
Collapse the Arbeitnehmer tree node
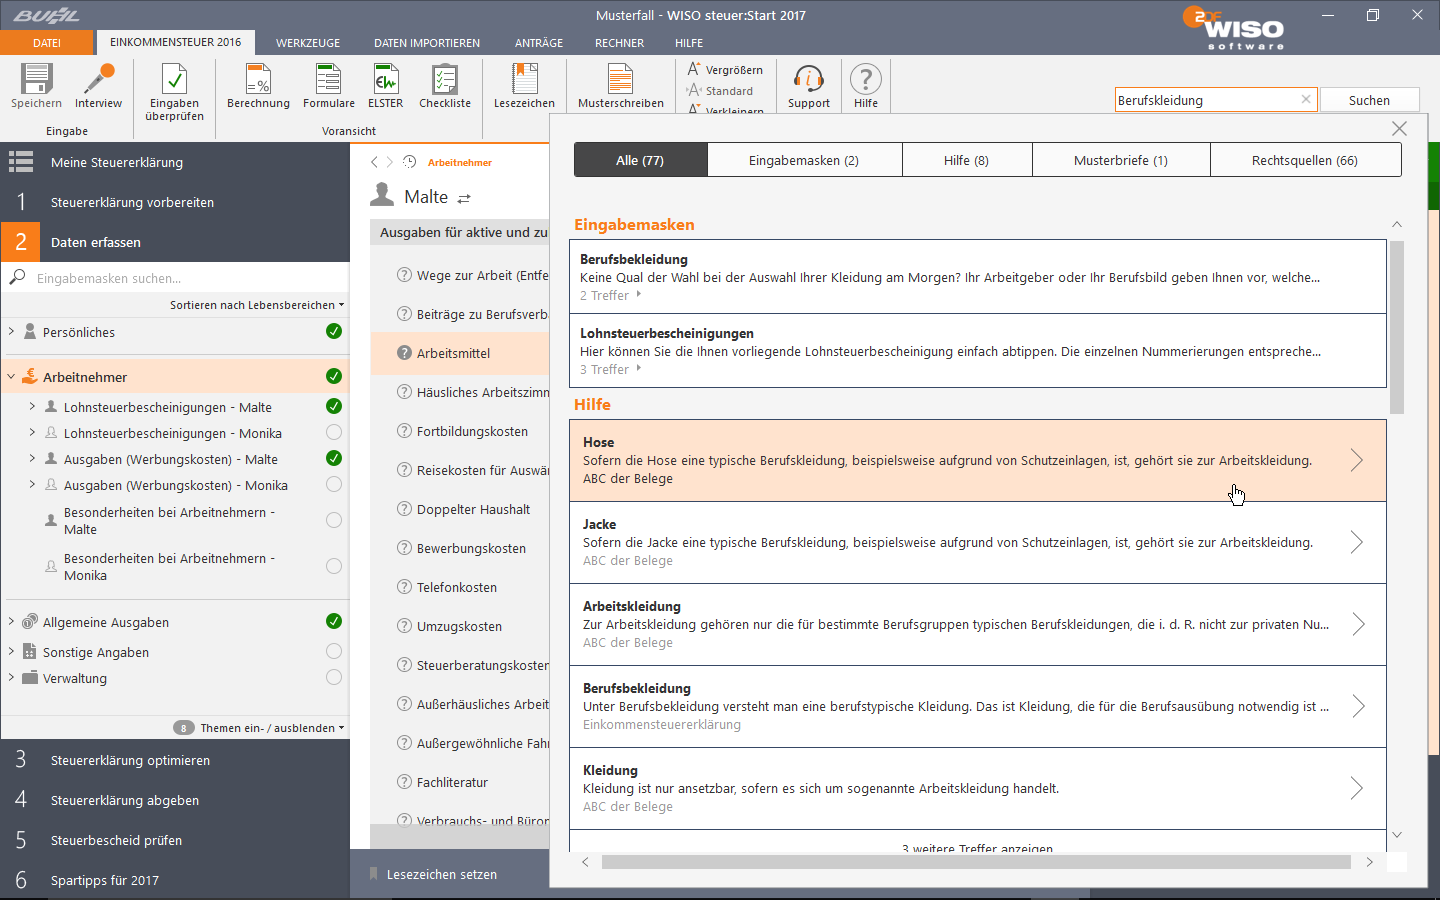click(x=11, y=377)
